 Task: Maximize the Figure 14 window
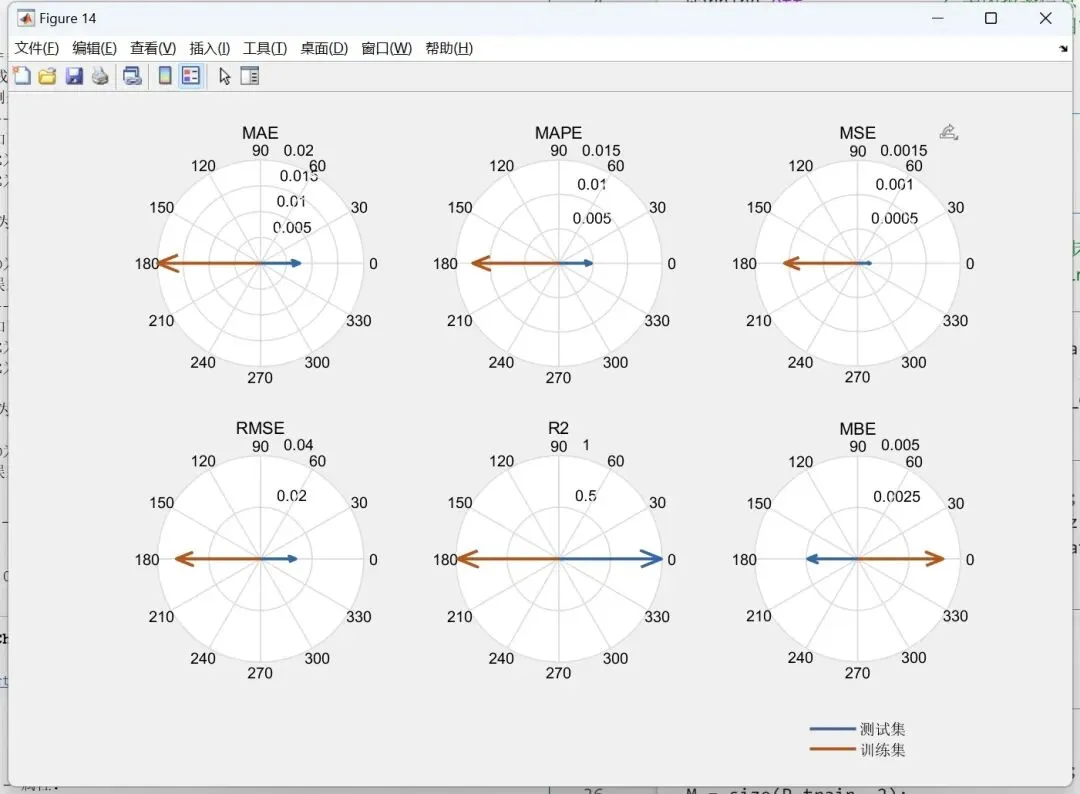(990, 19)
